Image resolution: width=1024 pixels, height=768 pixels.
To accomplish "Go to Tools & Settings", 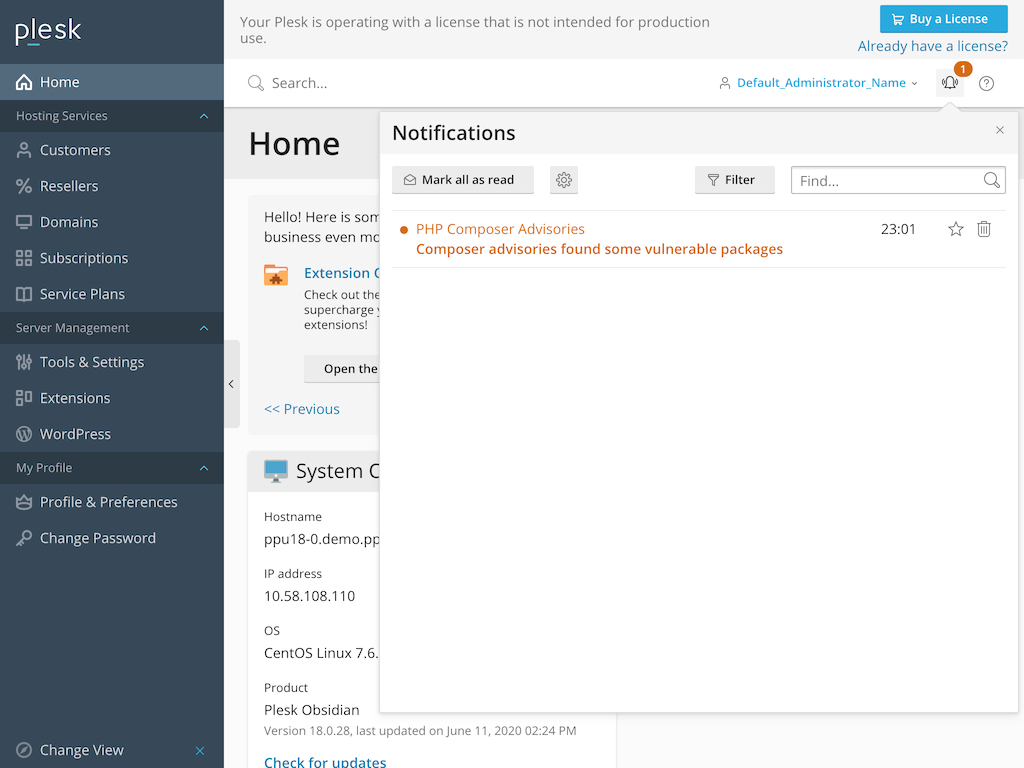I will coord(92,362).
